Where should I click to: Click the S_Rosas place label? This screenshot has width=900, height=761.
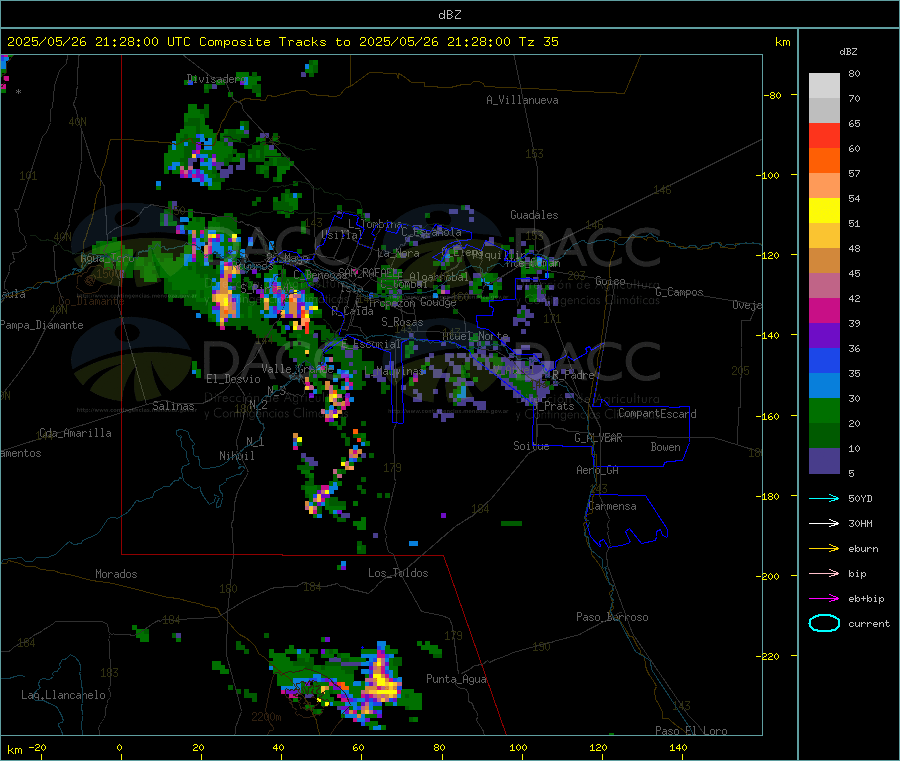click(402, 322)
